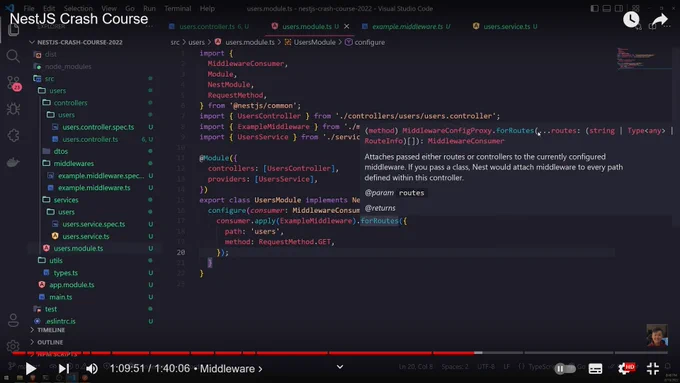680x383 pixels.
Task: Skip to next video
Action: click(x=63, y=369)
